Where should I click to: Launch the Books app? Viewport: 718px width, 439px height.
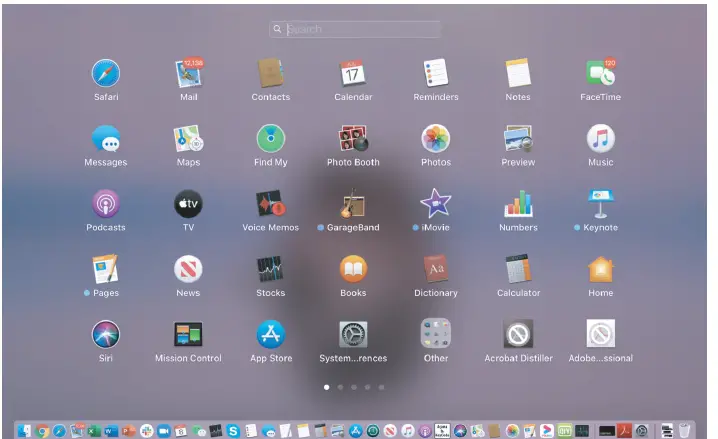353,269
